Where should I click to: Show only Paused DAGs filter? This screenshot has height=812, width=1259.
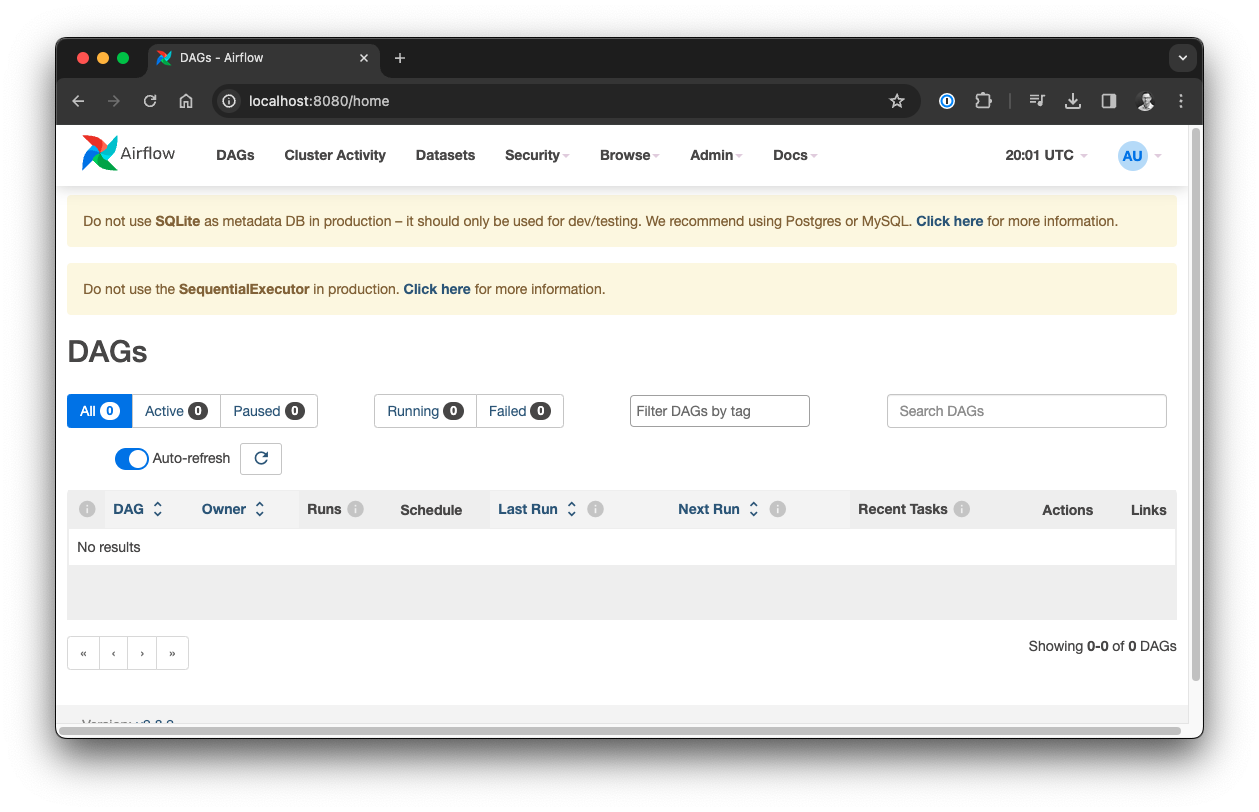268,411
